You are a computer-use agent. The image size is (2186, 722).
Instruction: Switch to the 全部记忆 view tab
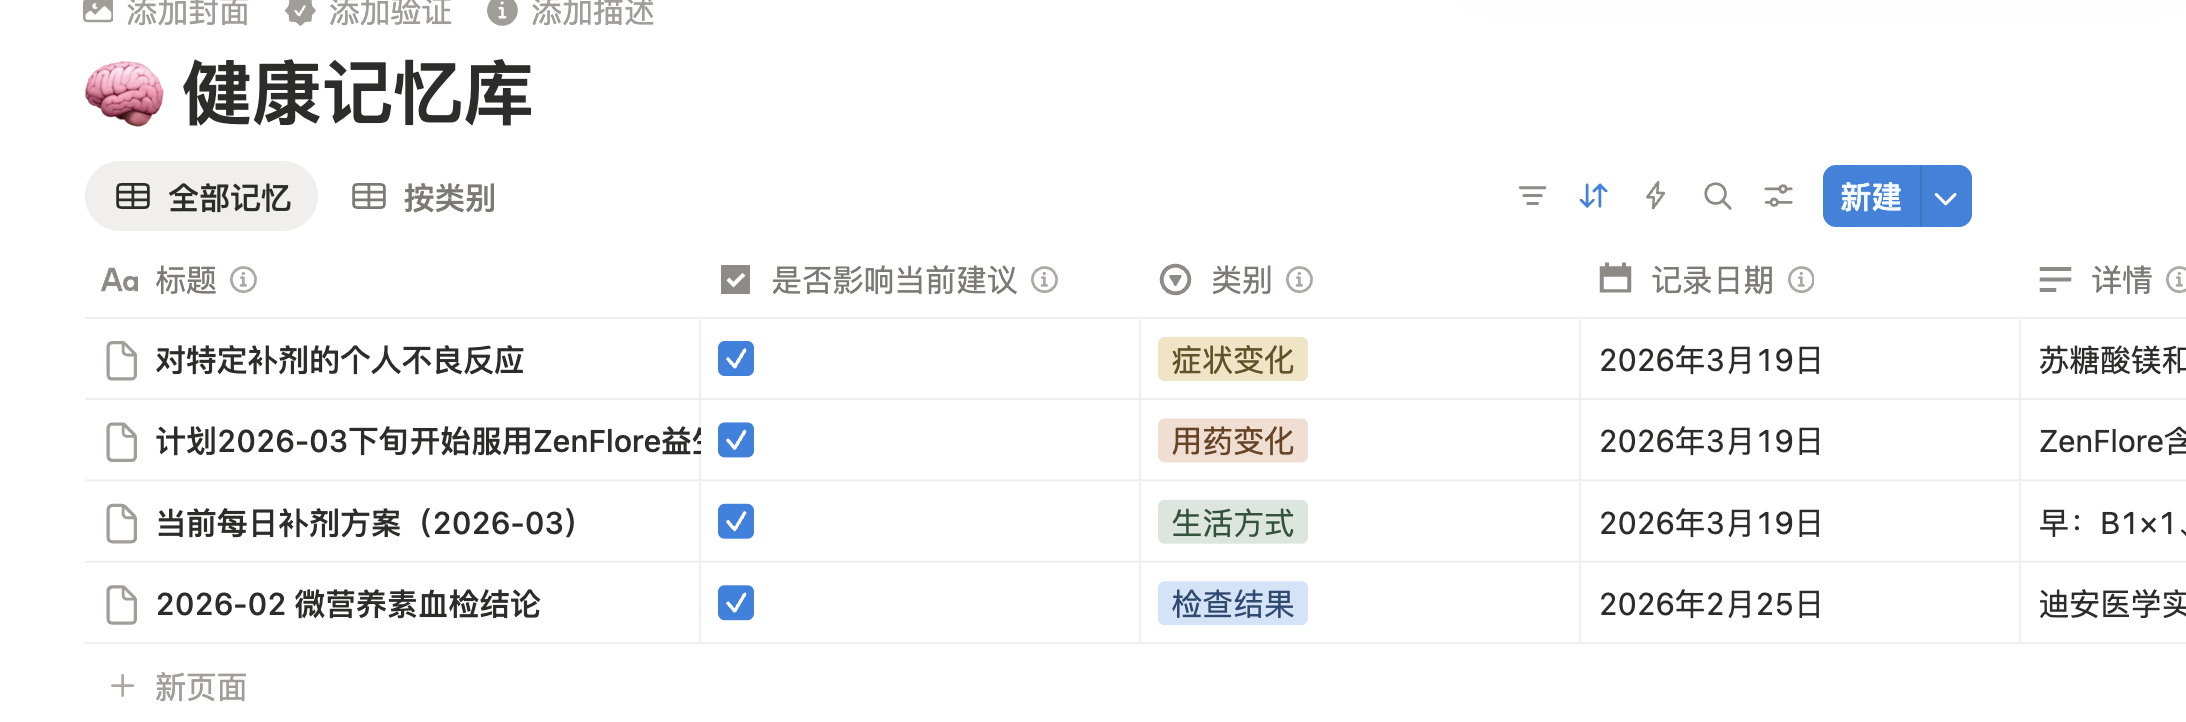click(x=202, y=197)
